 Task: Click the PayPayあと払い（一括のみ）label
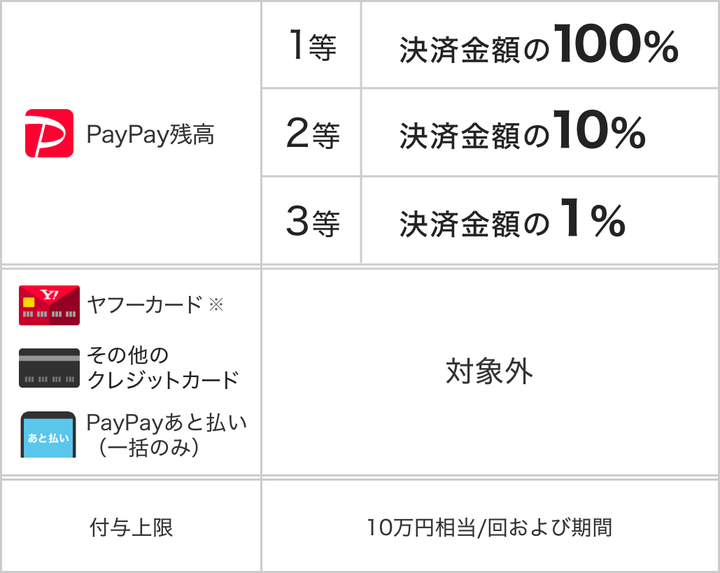(166, 435)
